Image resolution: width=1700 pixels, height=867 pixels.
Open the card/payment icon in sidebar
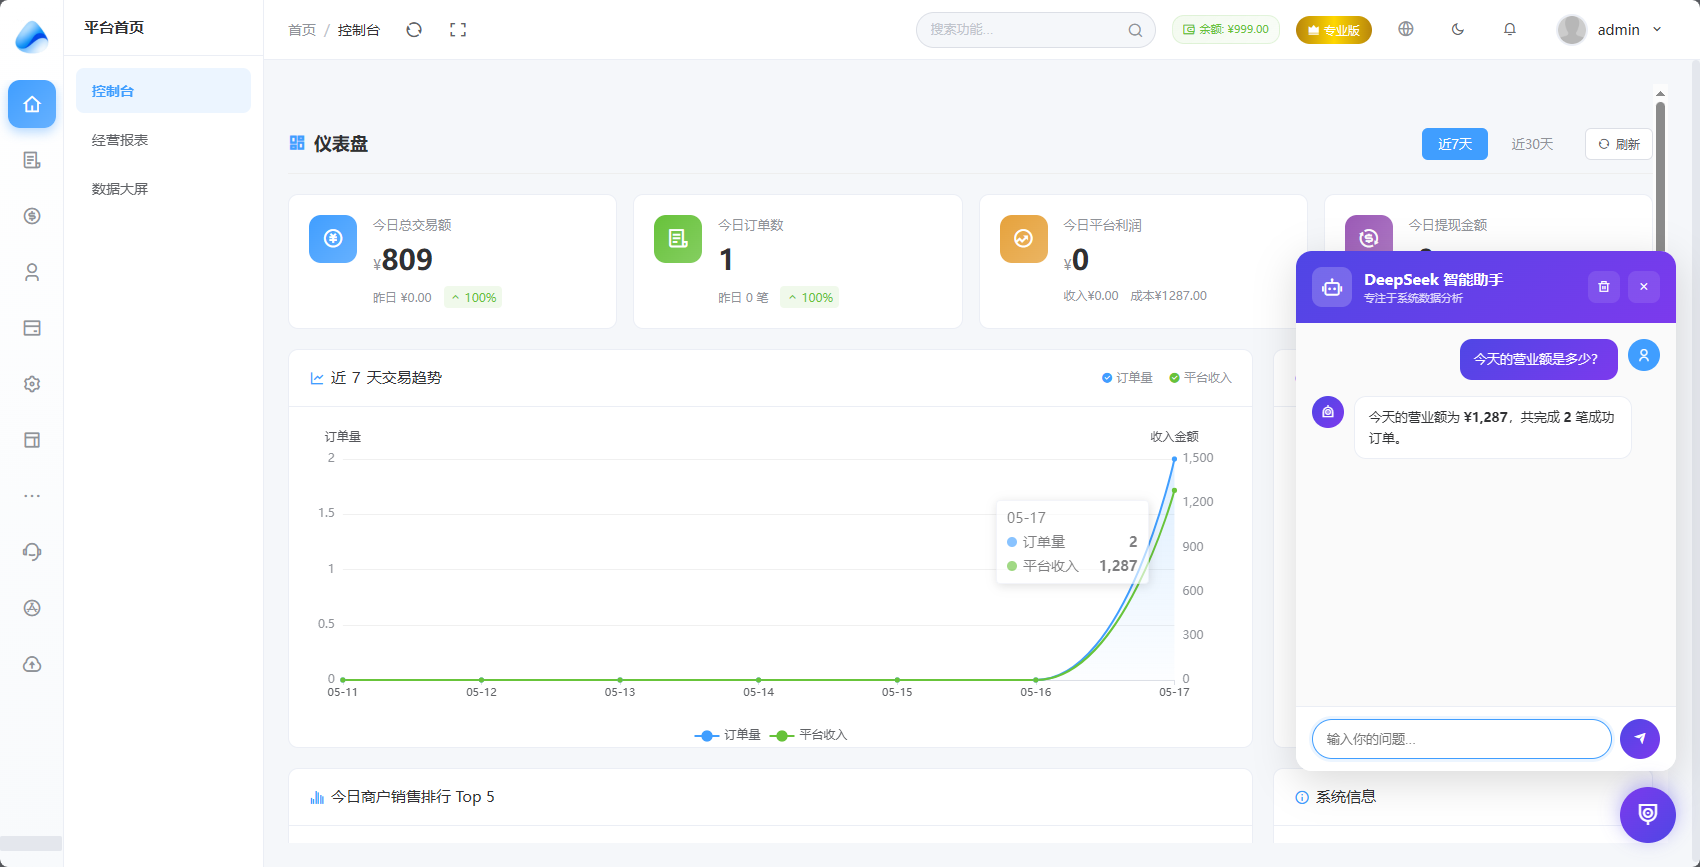coord(32,328)
